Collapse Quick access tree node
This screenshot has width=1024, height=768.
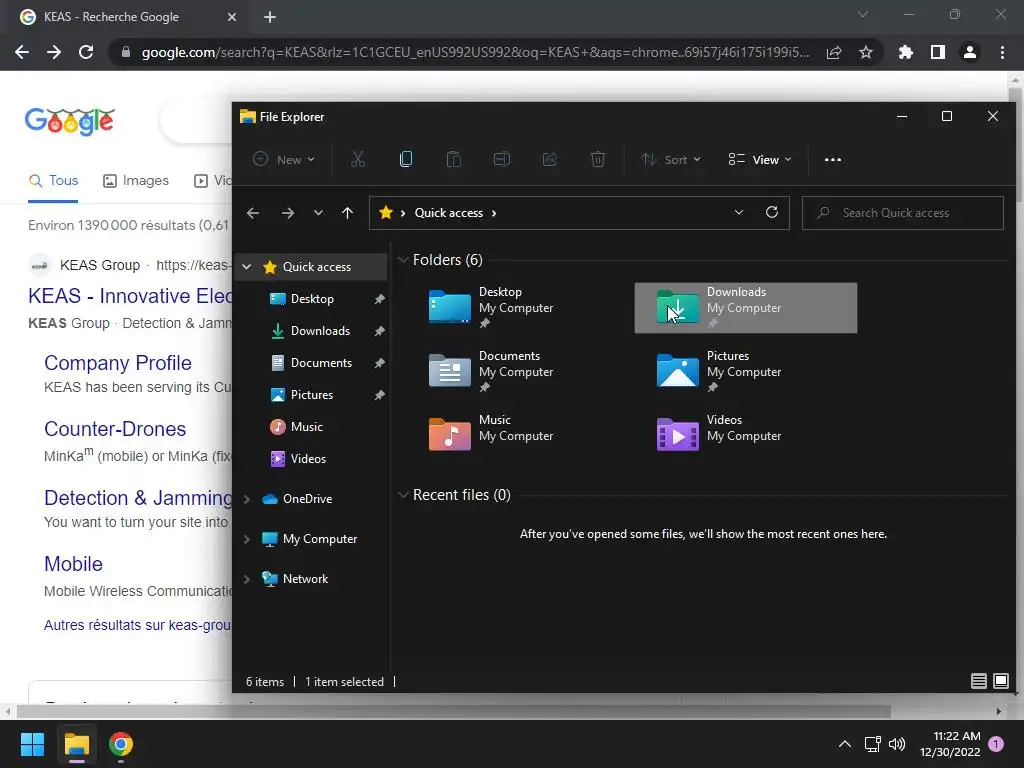(247, 266)
